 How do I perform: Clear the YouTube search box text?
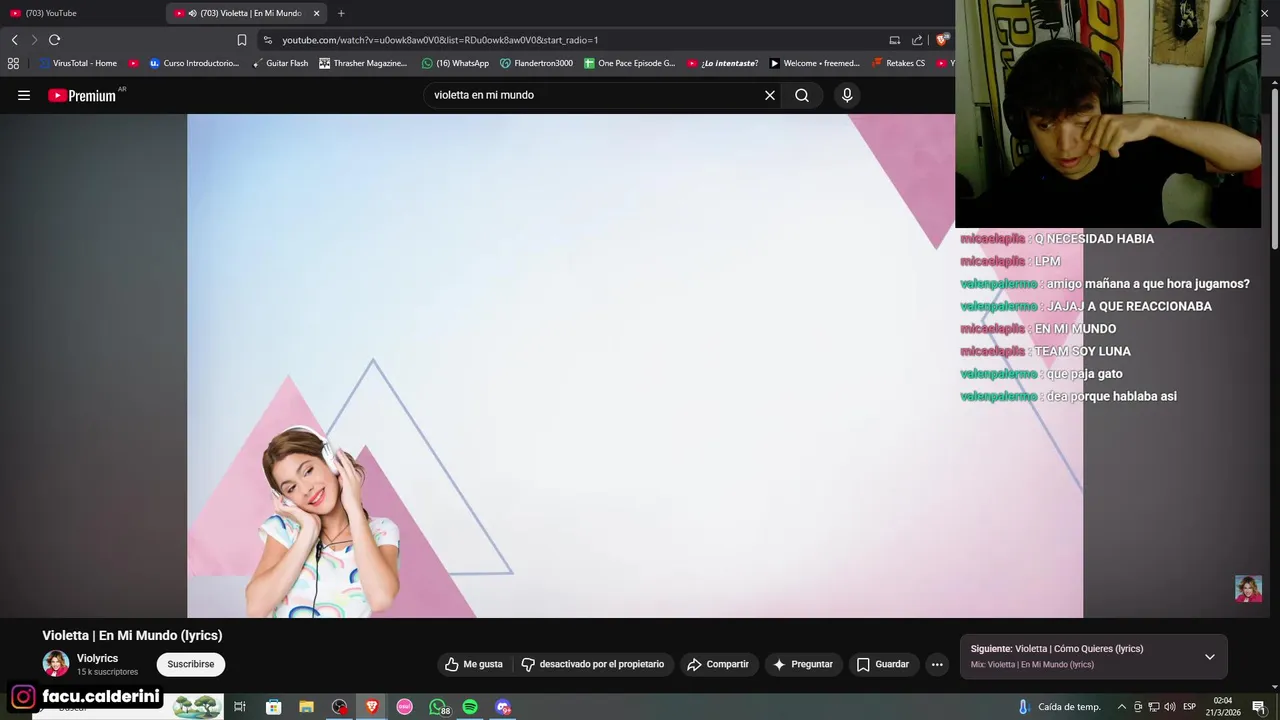770,95
